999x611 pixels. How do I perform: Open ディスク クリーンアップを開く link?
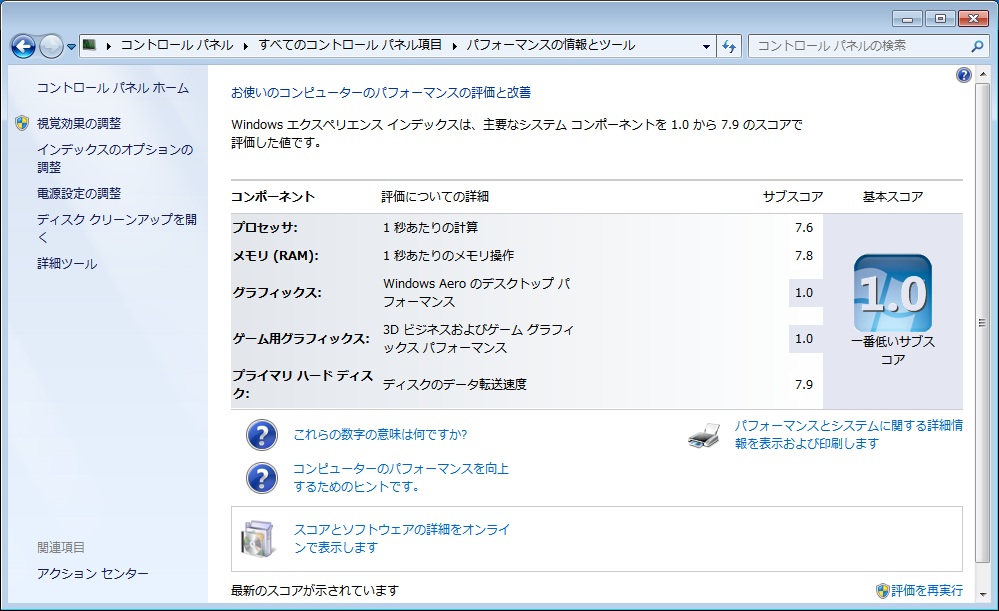coord(117,228)
